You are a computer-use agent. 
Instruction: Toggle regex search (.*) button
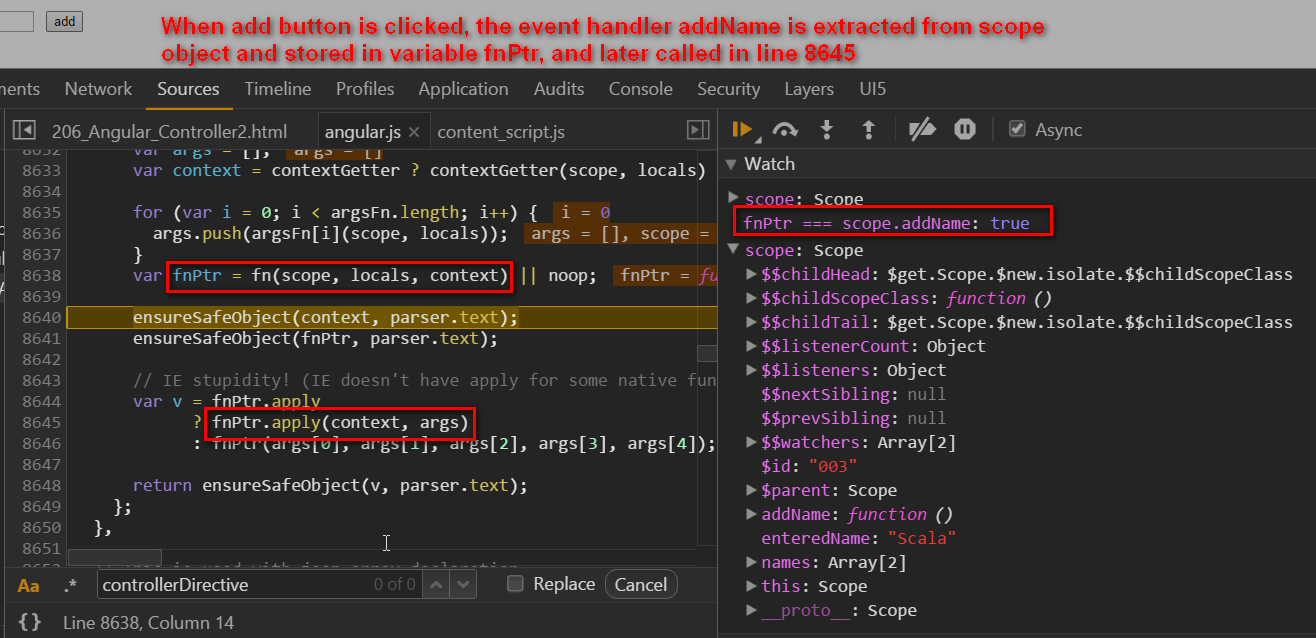coord(71,585)
